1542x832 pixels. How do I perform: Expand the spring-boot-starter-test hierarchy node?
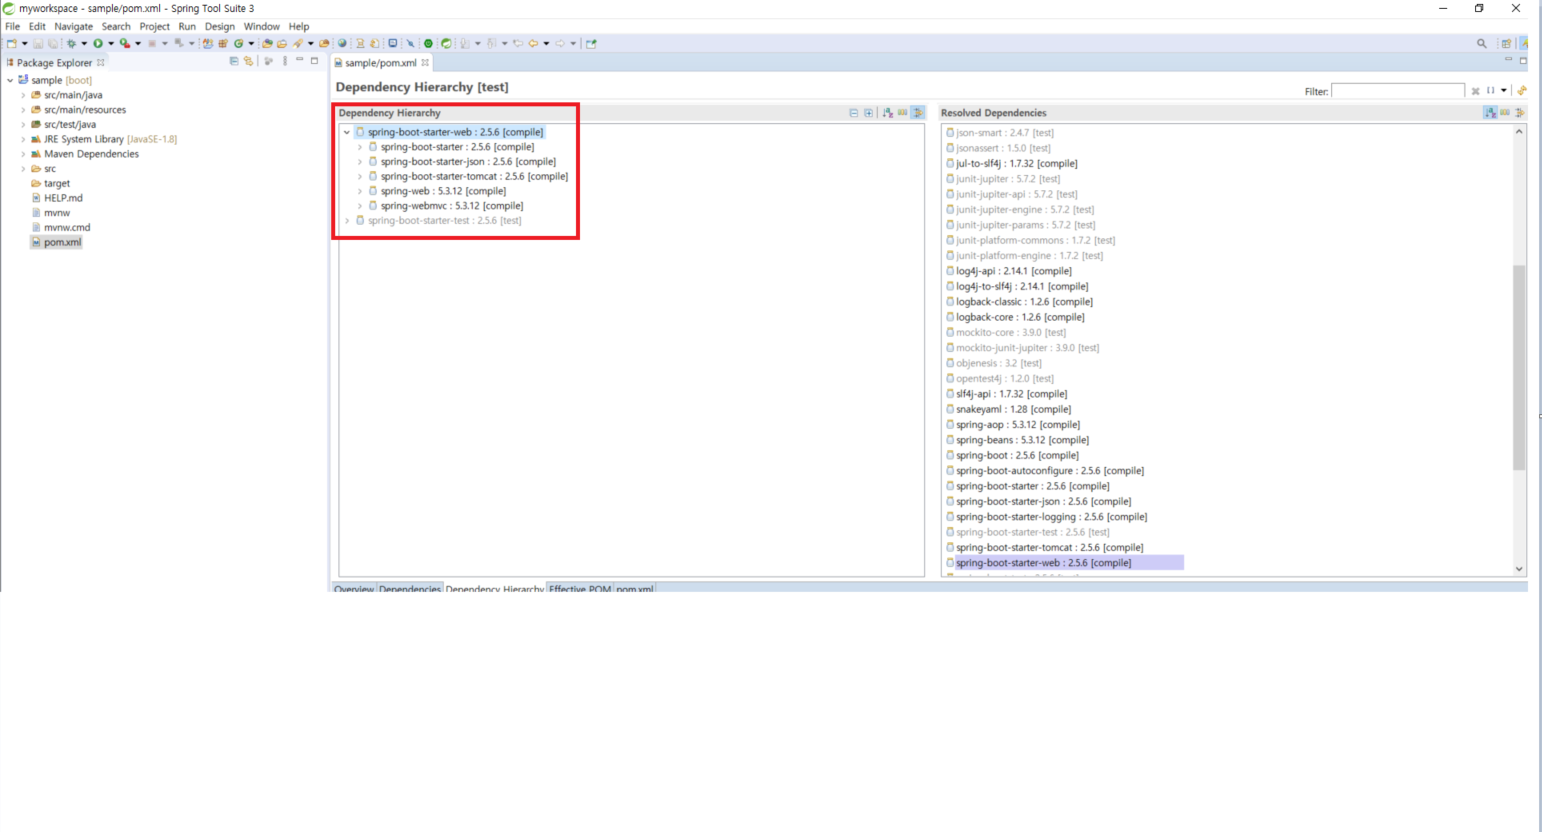[x=347, y=220]
